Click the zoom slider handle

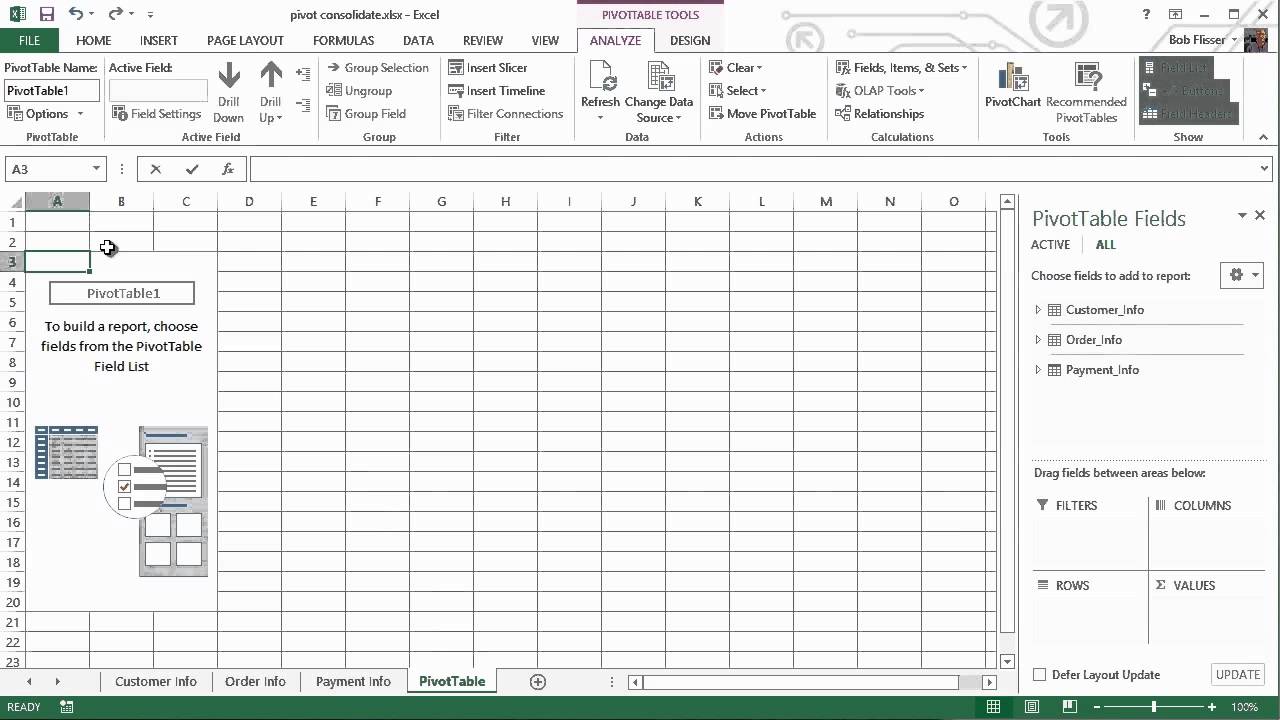tap(1153, 707)
